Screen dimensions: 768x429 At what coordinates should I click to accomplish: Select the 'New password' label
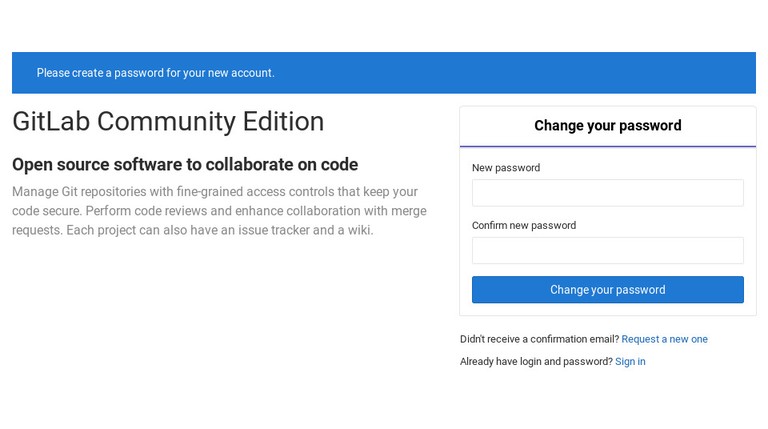(506, 167)
